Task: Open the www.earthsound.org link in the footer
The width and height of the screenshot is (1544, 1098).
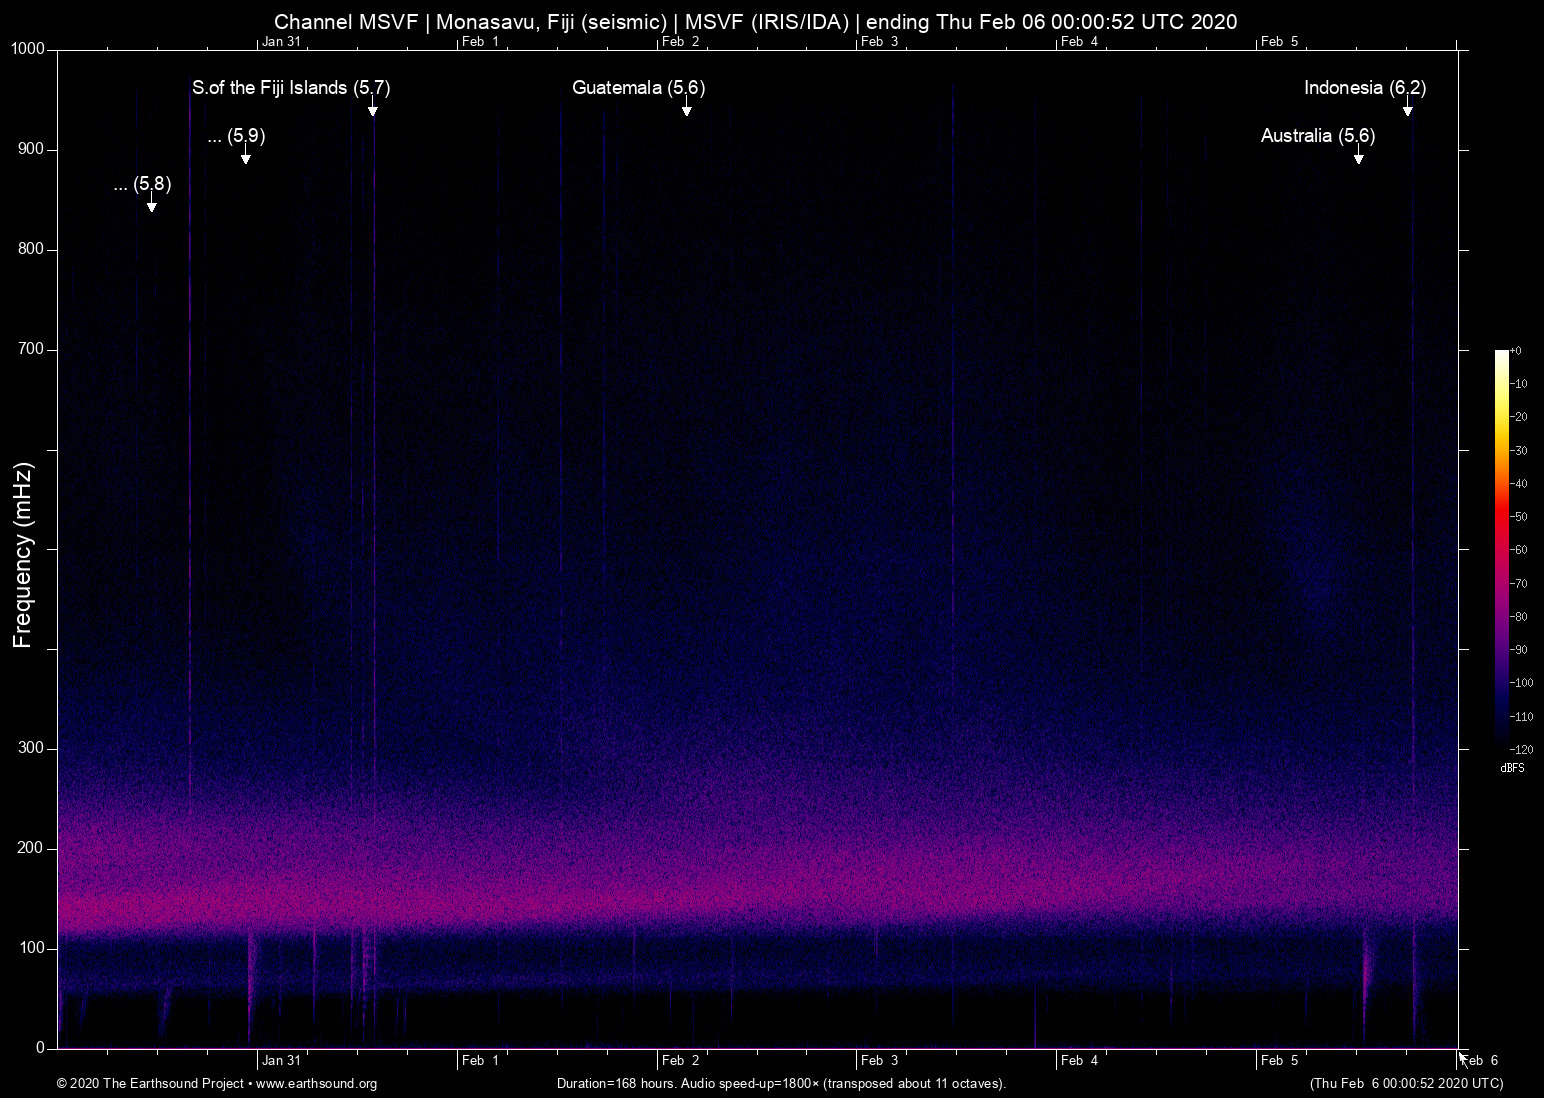Action: (x=316, y=1084)
